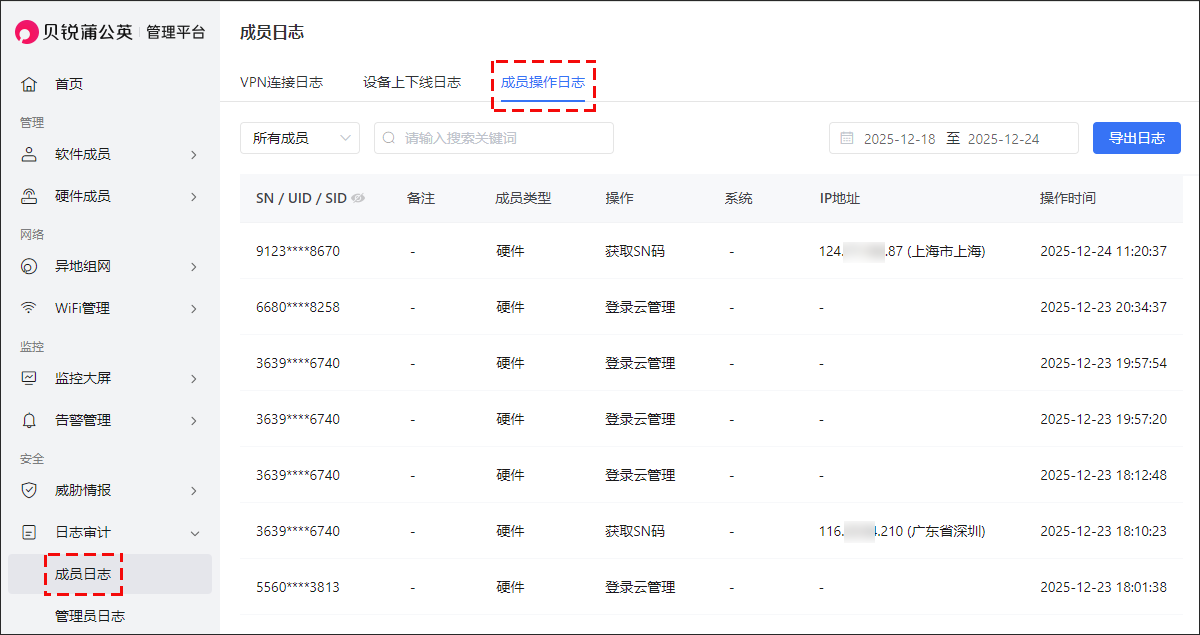
Task: Open 管理员日志 in the sidebar
Action: point(90,616)
